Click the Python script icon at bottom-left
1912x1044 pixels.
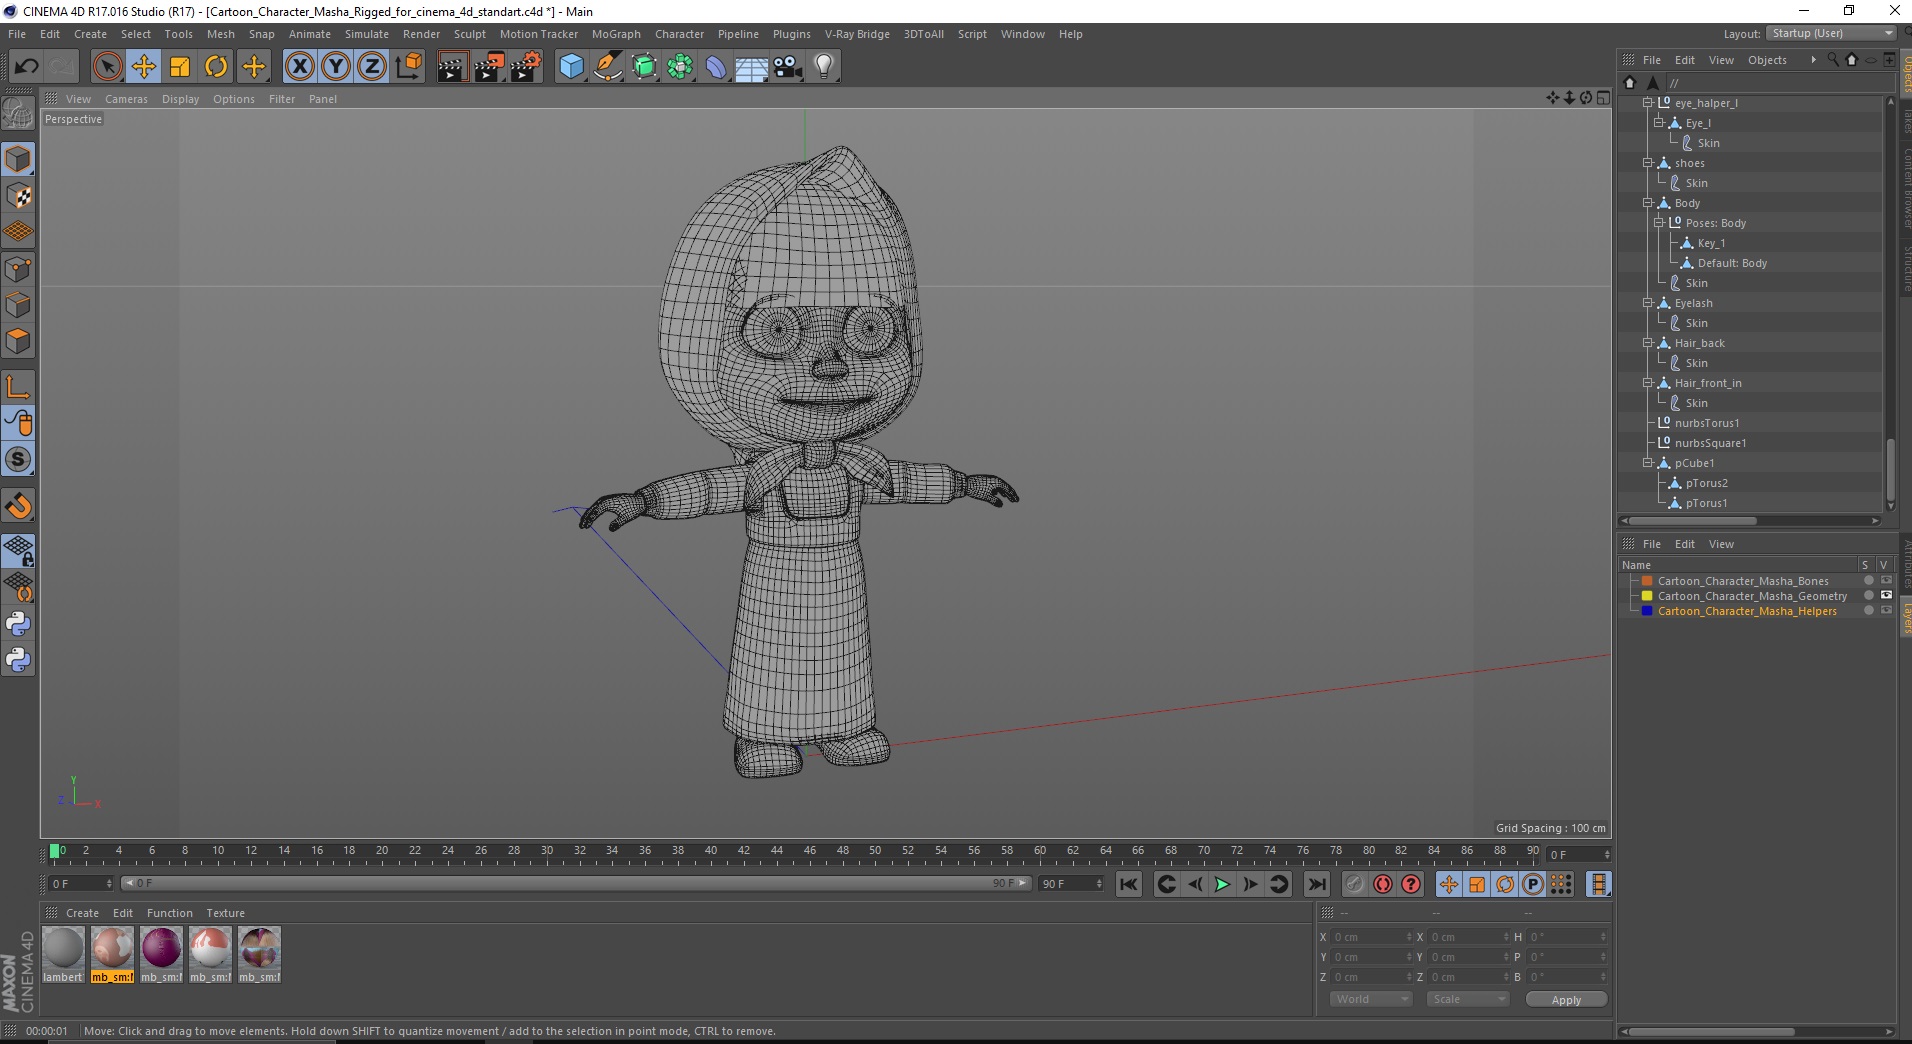click(18, 660)
